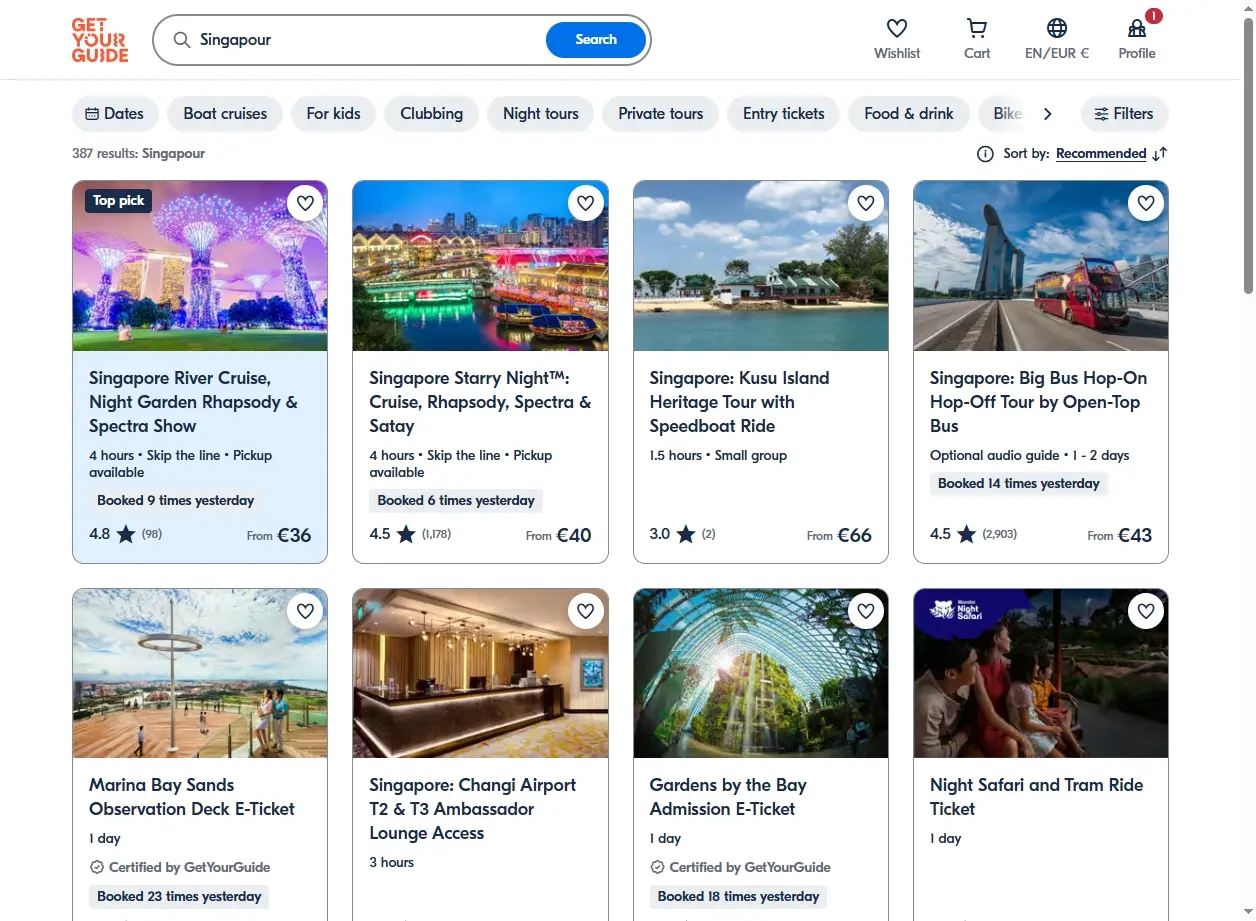
Task: Click 'Booked 14 times yesterday' label
Action: point(1018,484)
